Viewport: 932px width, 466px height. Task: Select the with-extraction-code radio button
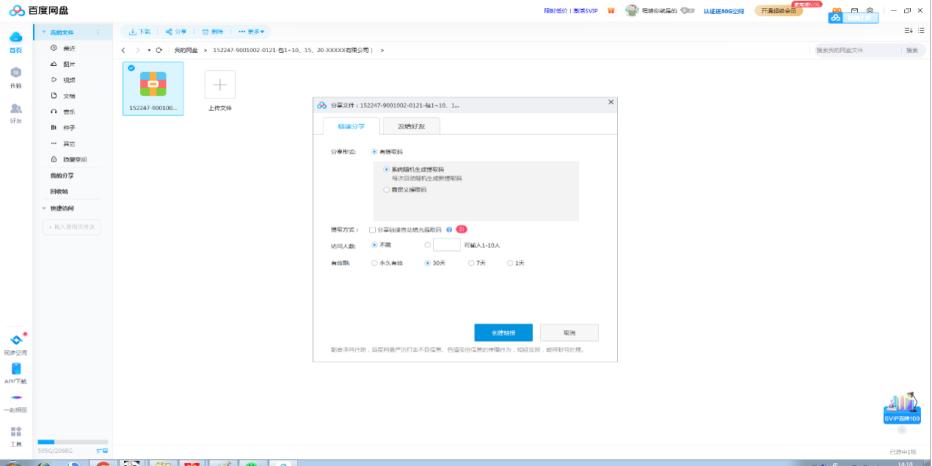374,152
